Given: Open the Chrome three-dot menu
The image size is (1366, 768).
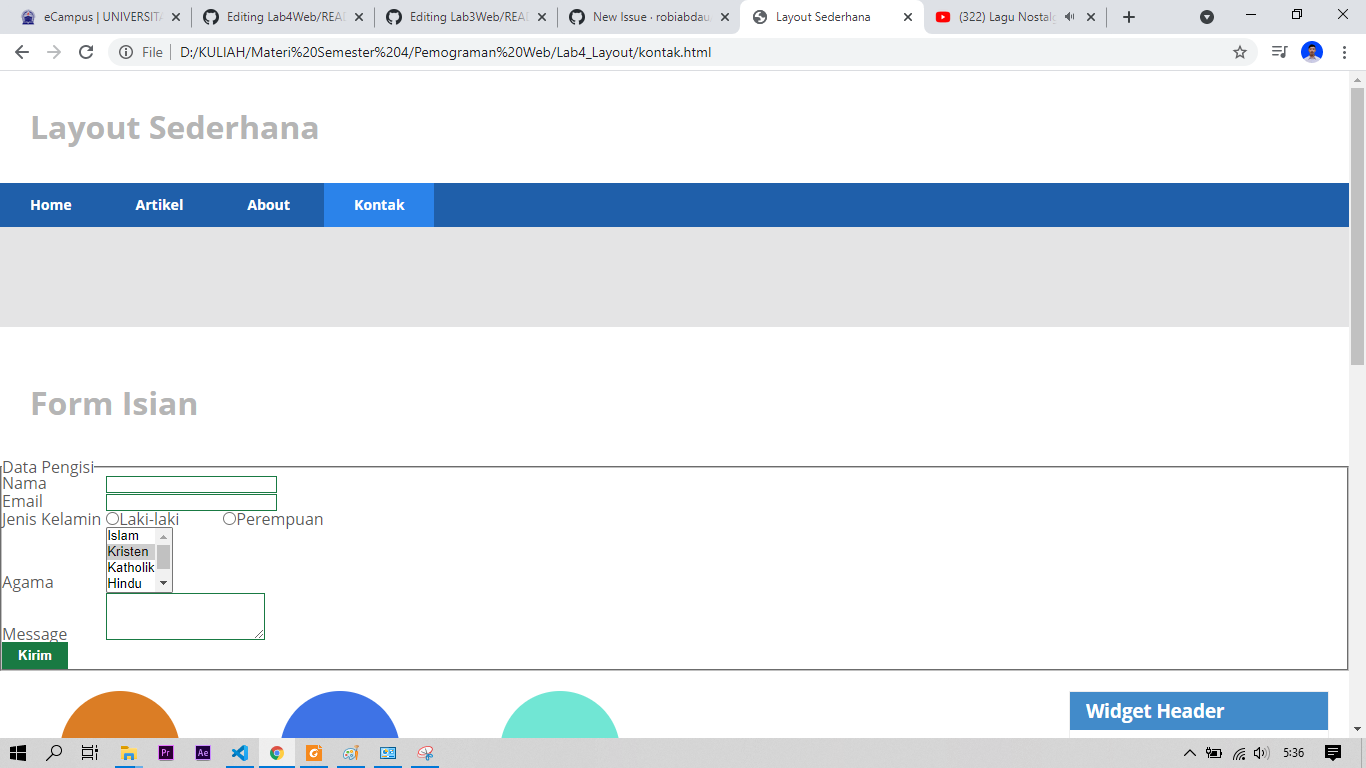Looking at the screenshot, I should (1345, 52).
